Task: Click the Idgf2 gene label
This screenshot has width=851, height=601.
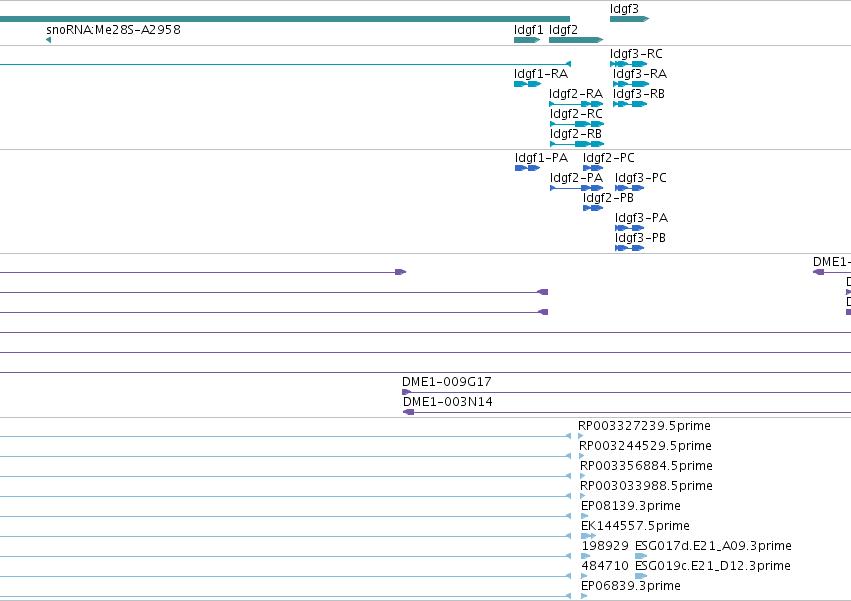Action: (x=563, y=29)
